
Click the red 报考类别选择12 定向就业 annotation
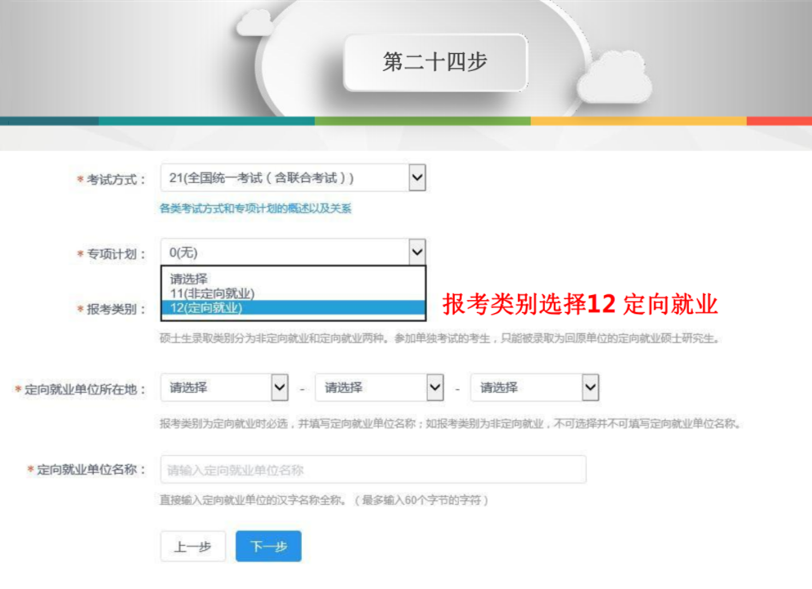(580, 303)
